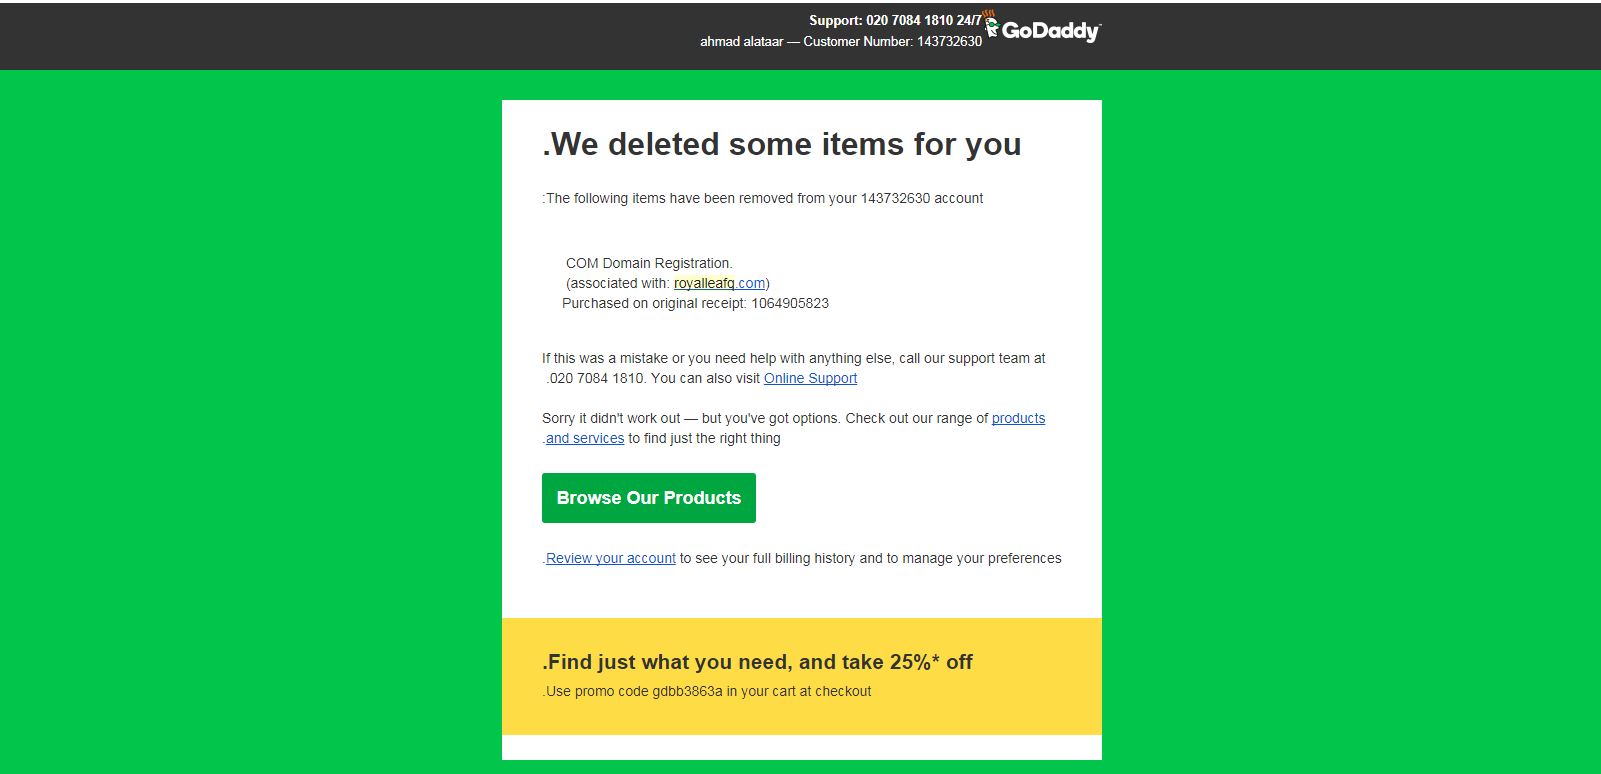Click the account number in the removed items sentence
This screenshot has width=1601, height=774.
coord(895,198)
